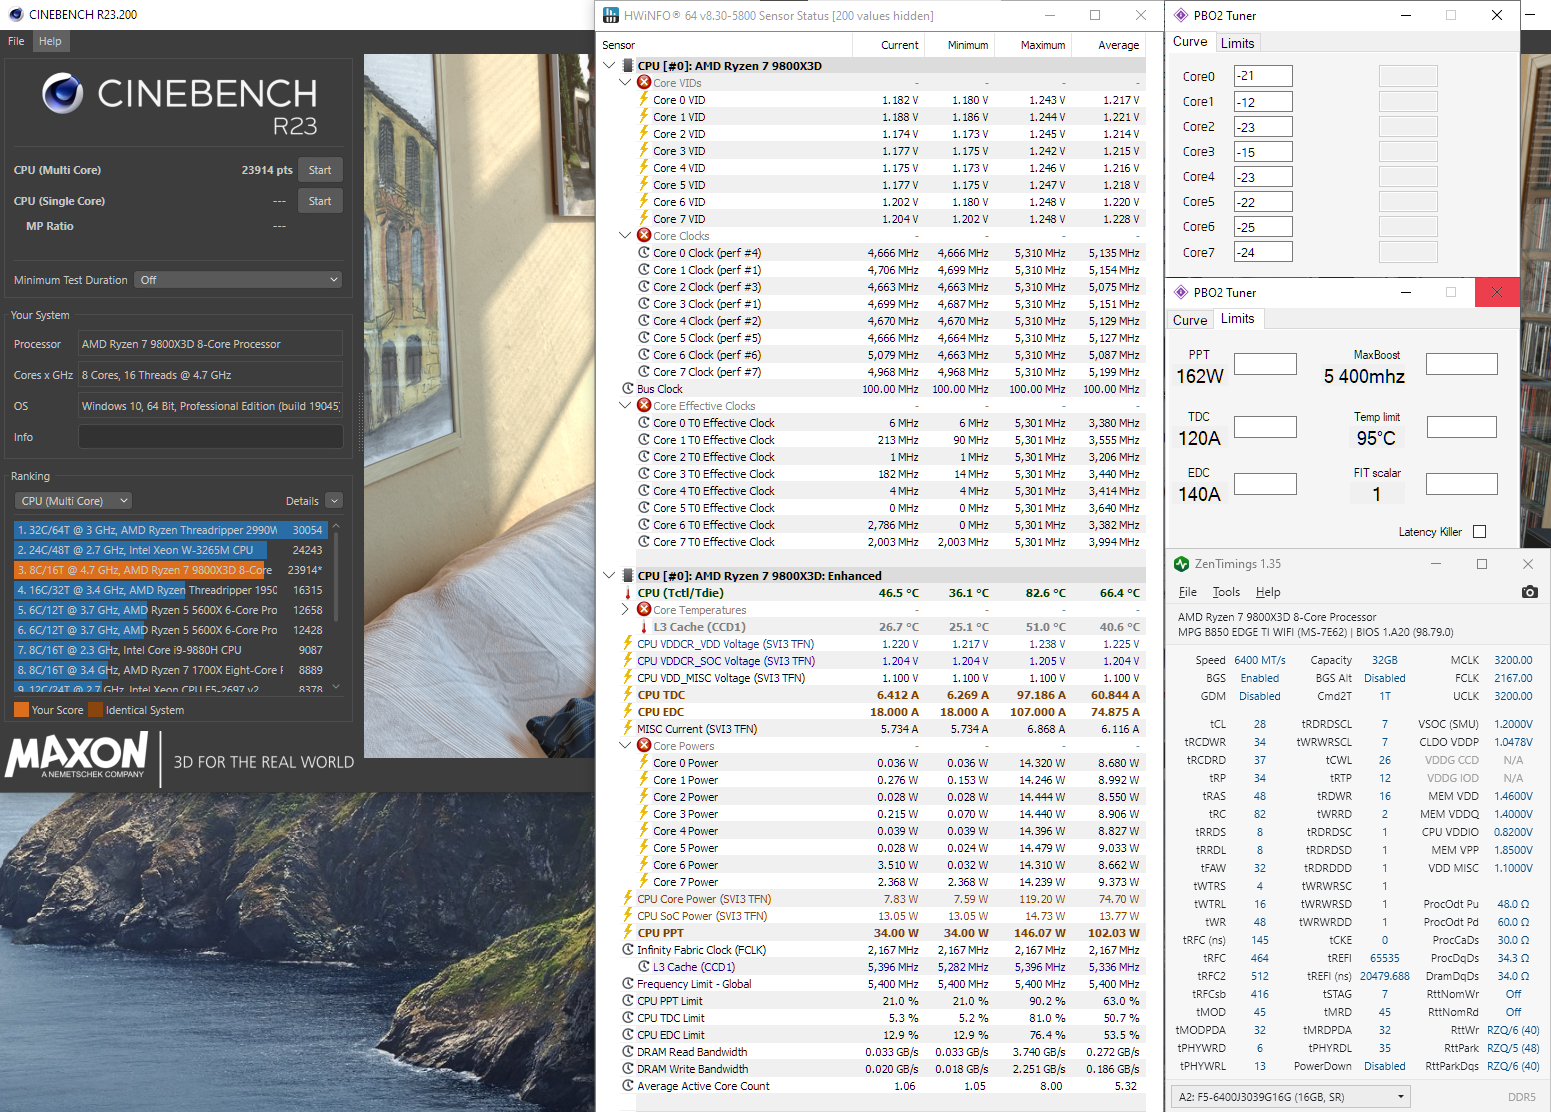1551x1112 pixels.
Task: Click the Core7 curve value field in PBO2 Tuner
Action: click(x=1263, y=252)
